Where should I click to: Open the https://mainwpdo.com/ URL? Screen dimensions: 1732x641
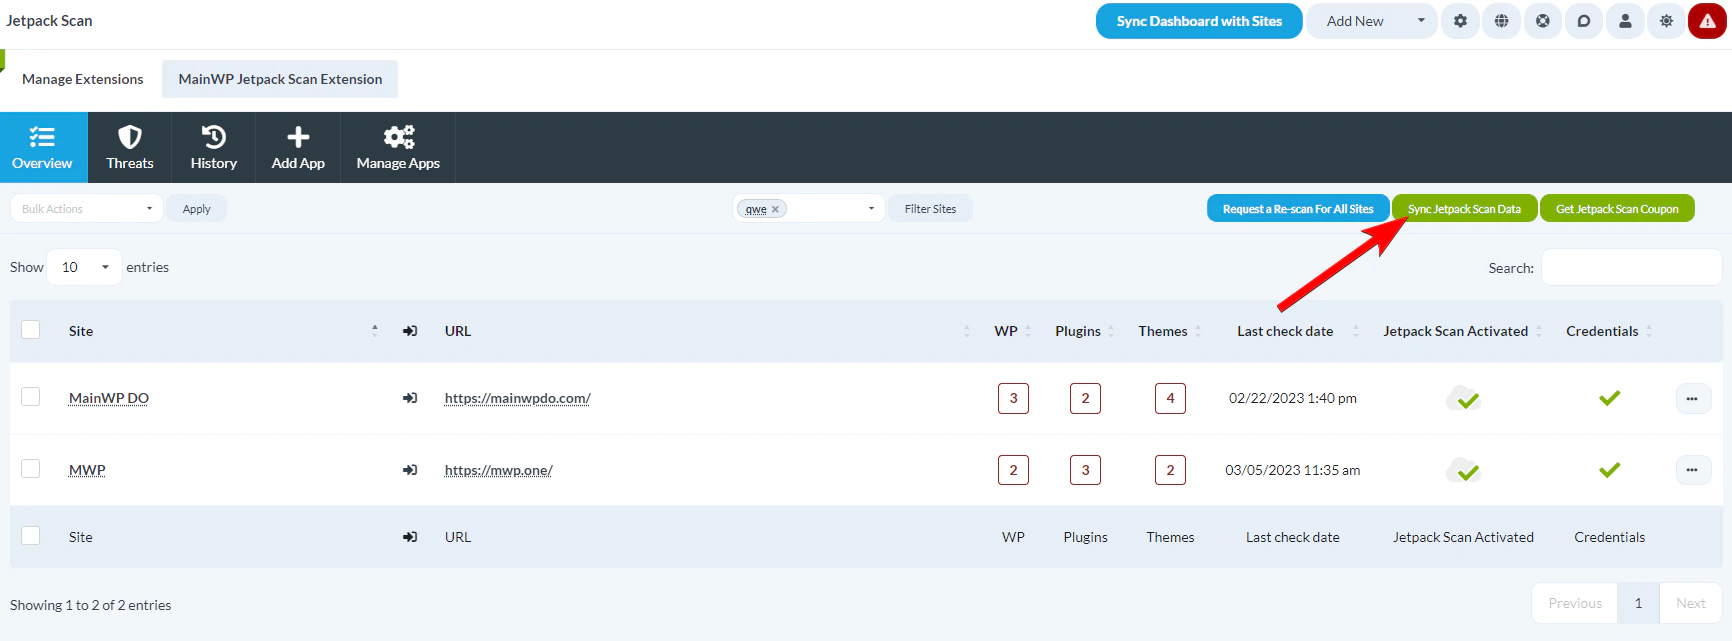[518, 398]
